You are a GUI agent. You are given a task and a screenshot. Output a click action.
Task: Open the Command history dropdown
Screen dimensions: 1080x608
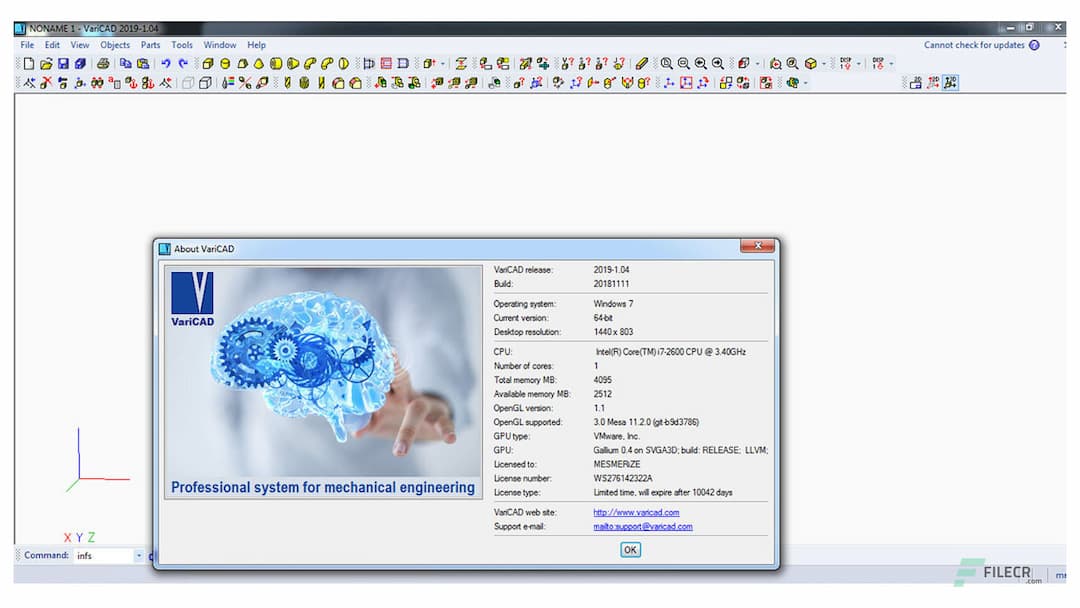tap(140, 554)
